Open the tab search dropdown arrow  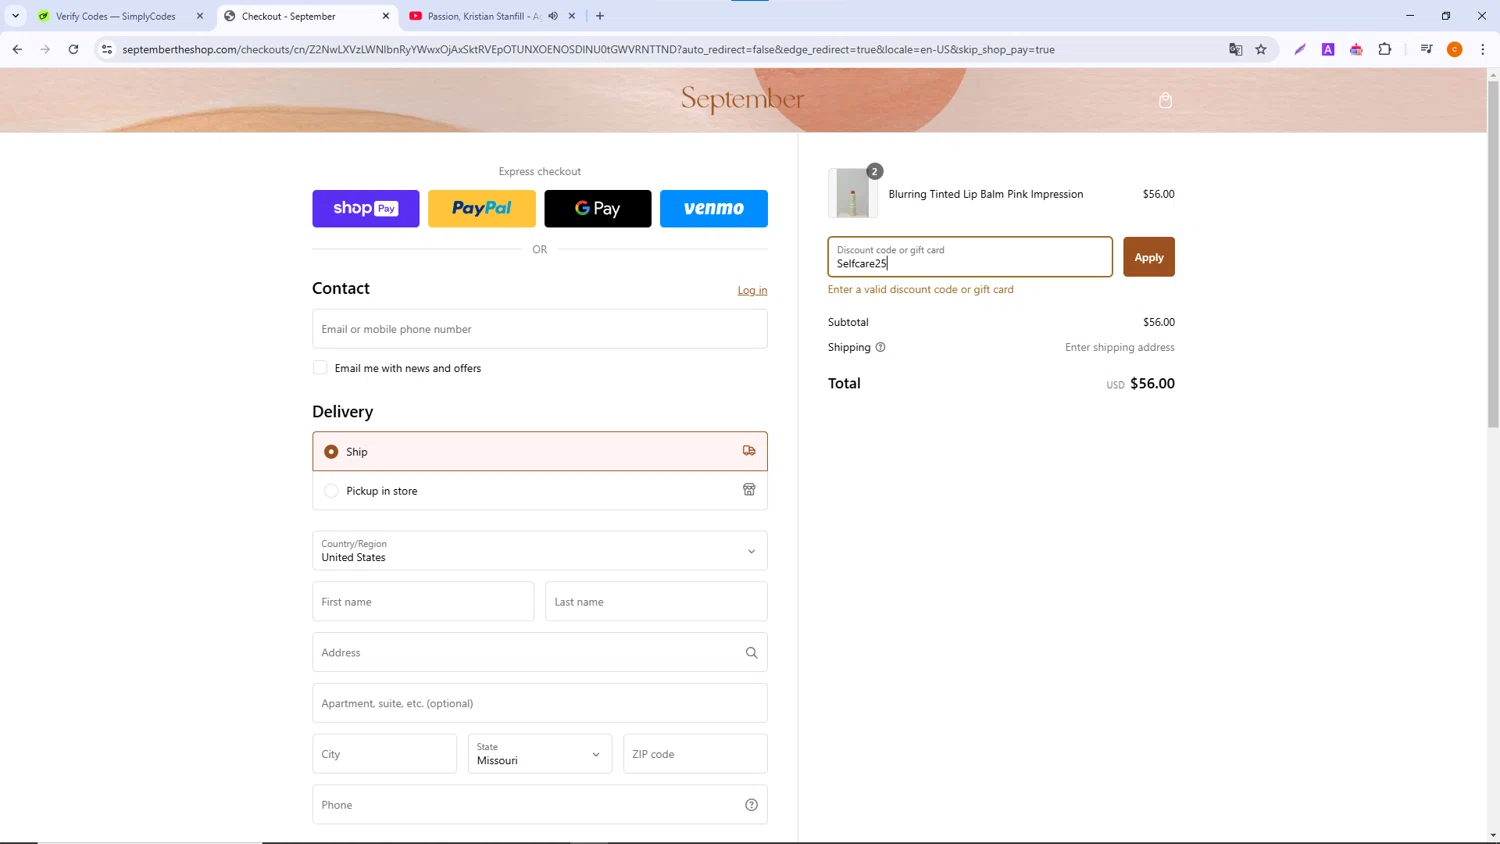16,16
